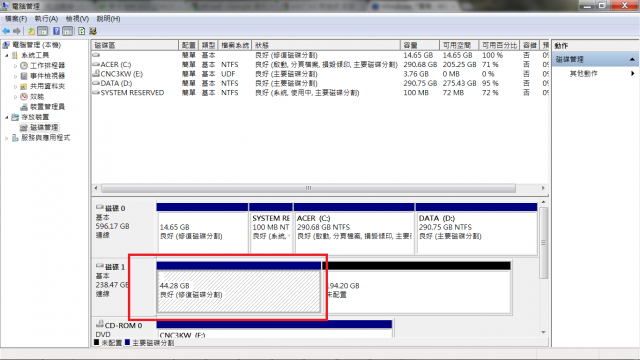Image resolution: width=640 pixels, height=360 pixels.
Task: Toggle the show/hide action pane toolbar icon
Action: pos(68,31)
